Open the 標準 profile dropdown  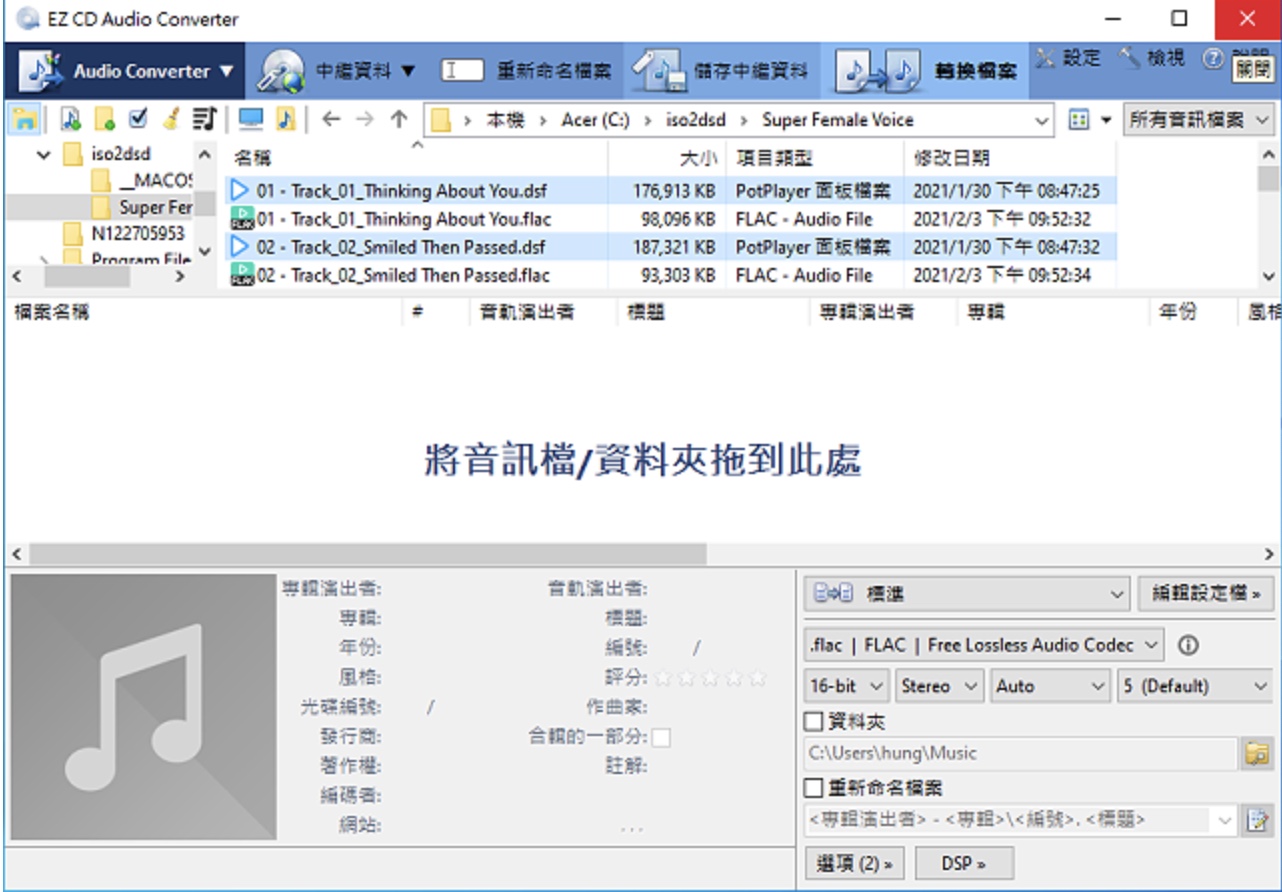968,594
